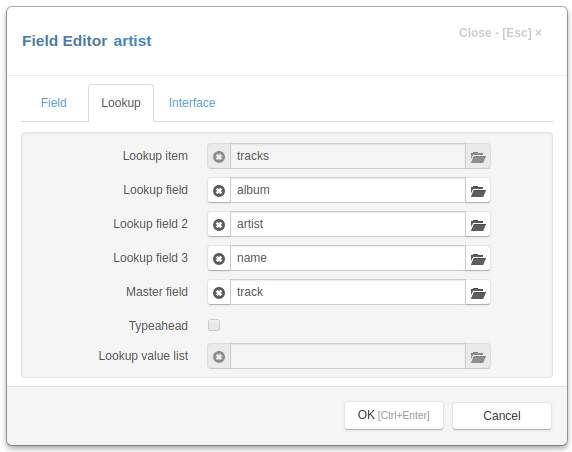Clear the Lookup field album value

[x=219, y=190]
